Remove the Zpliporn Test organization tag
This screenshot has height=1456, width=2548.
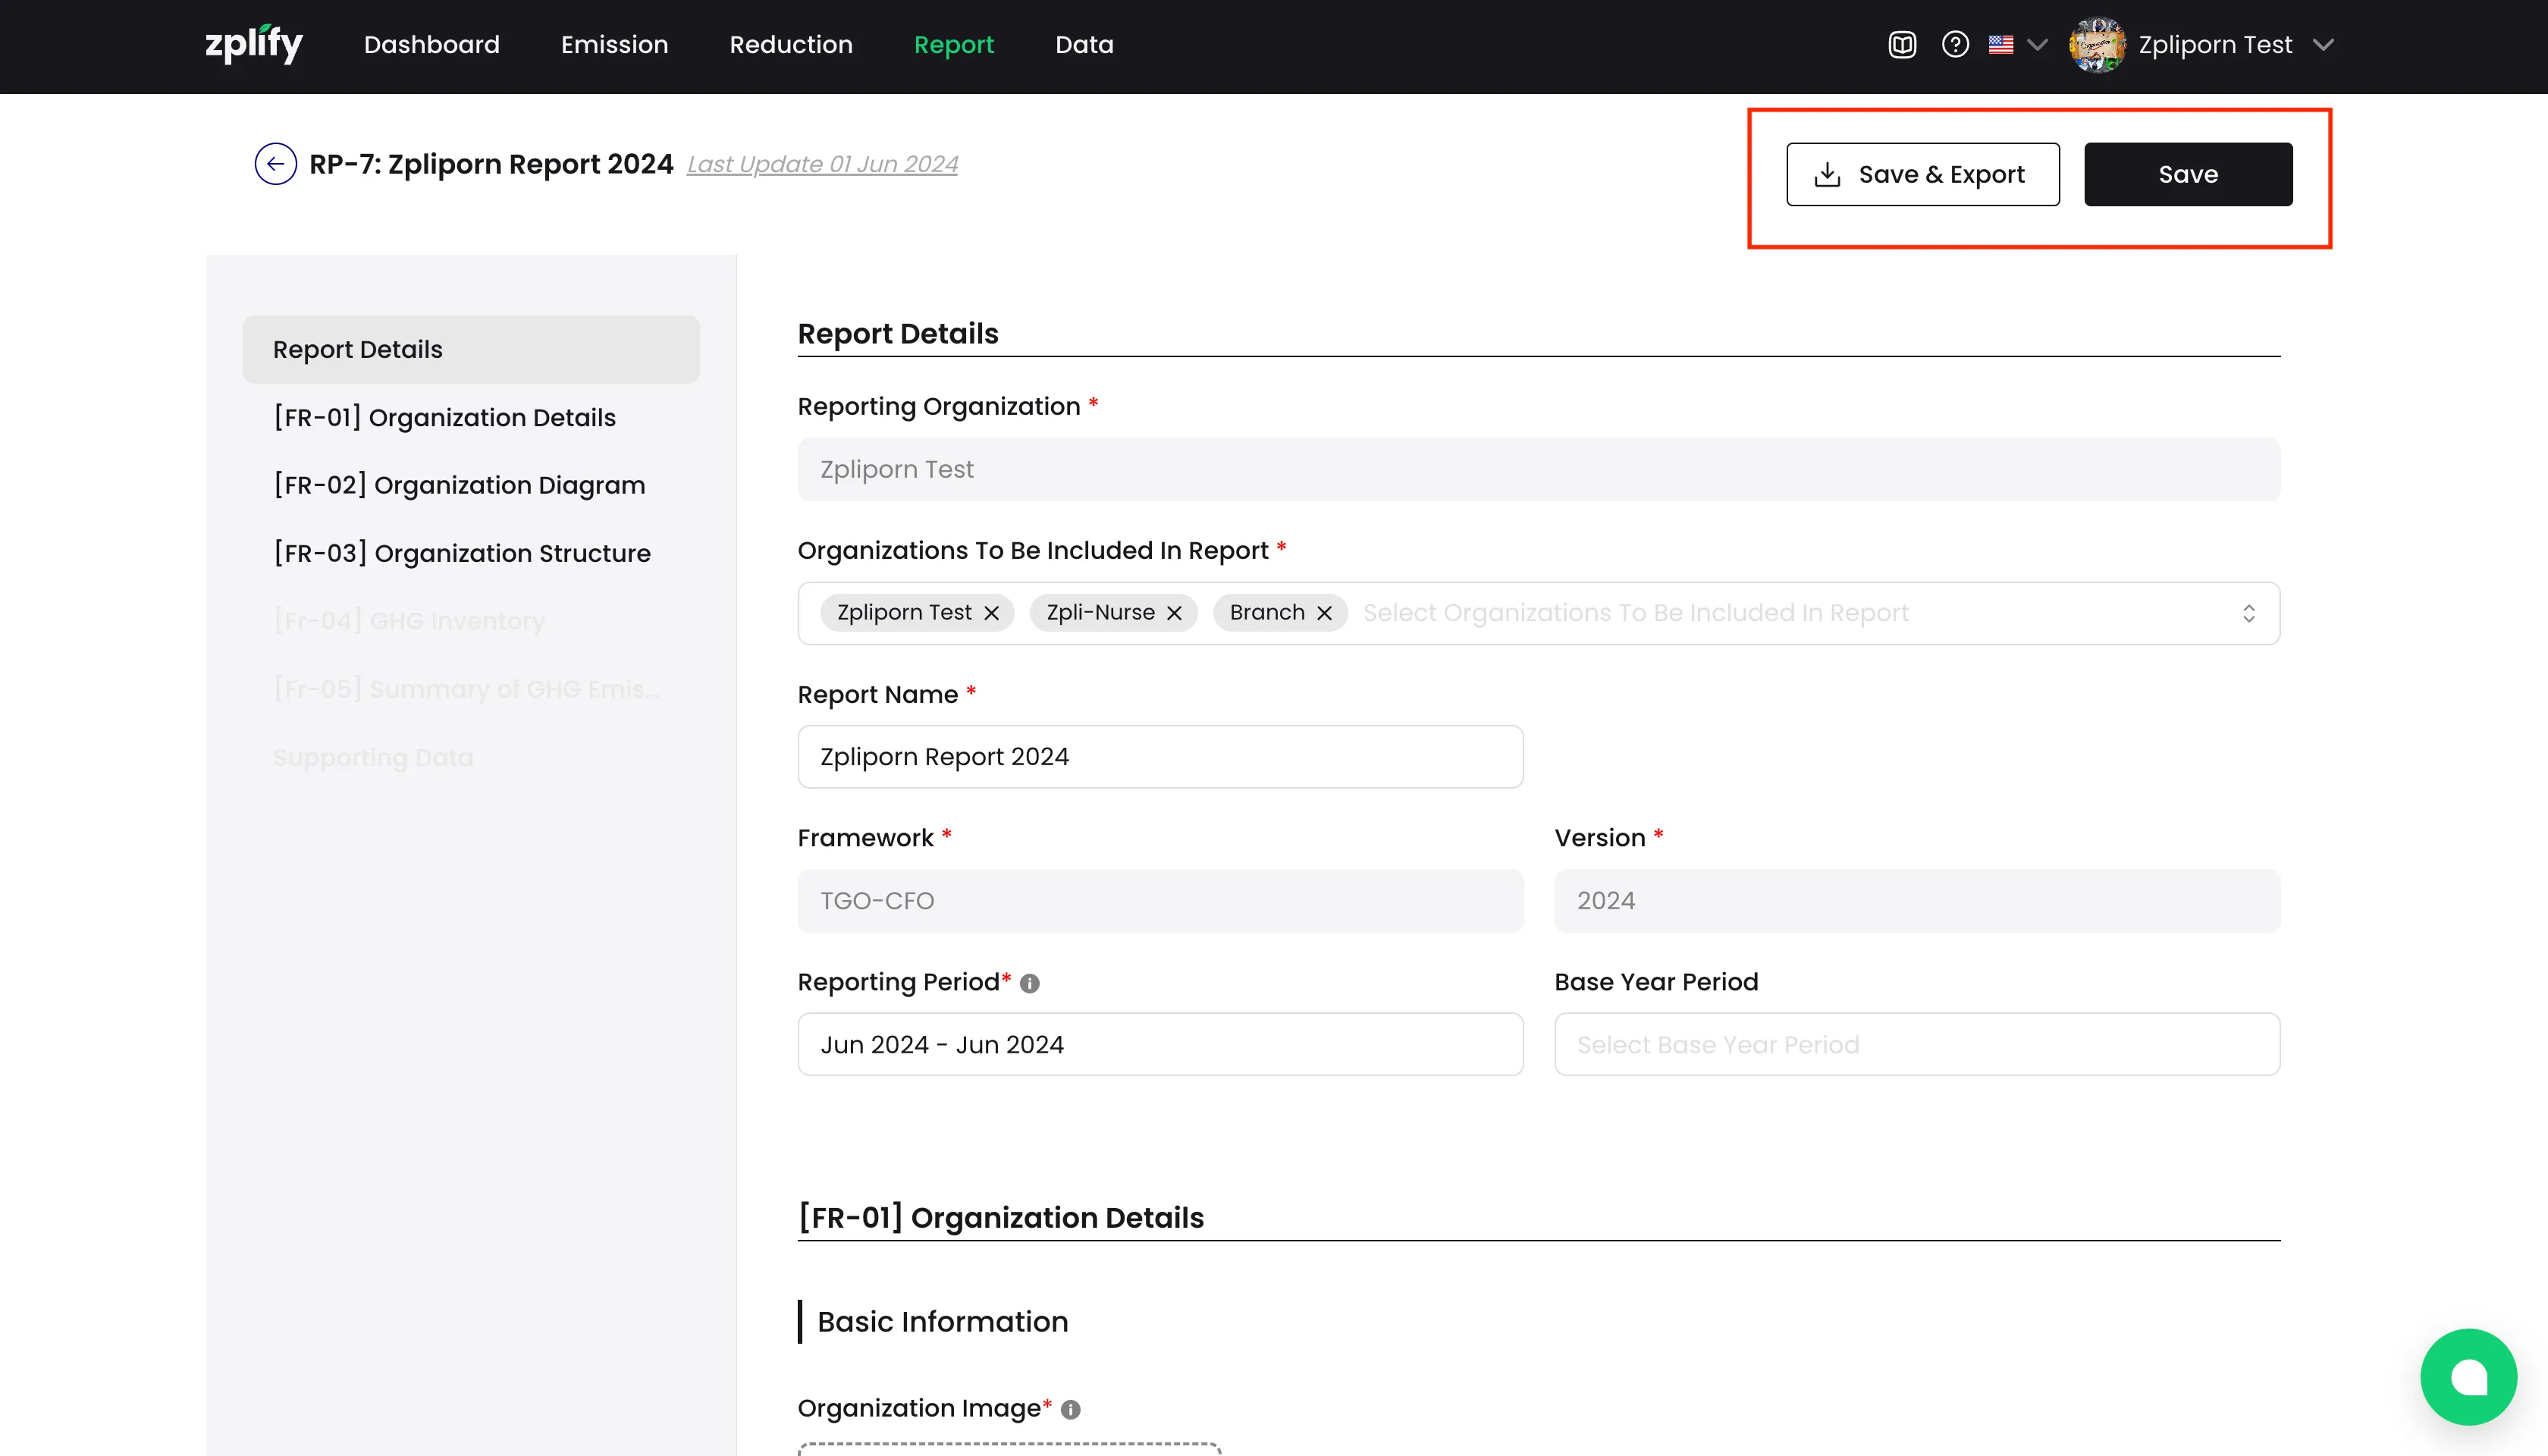(x=991, y=613)
